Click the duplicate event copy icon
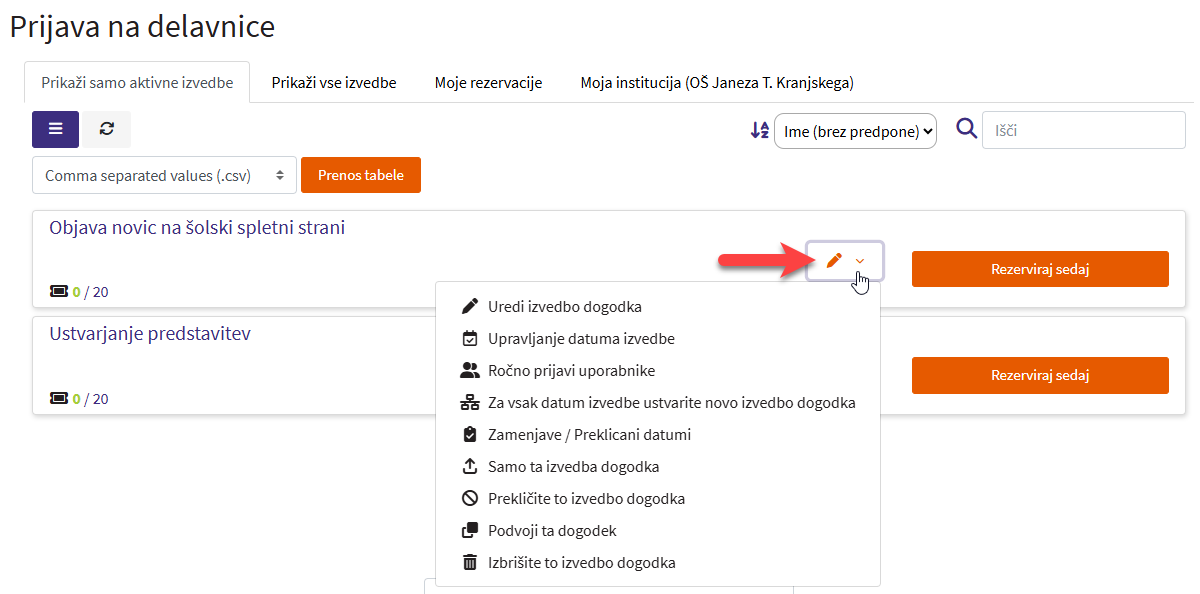 (469, 531)
